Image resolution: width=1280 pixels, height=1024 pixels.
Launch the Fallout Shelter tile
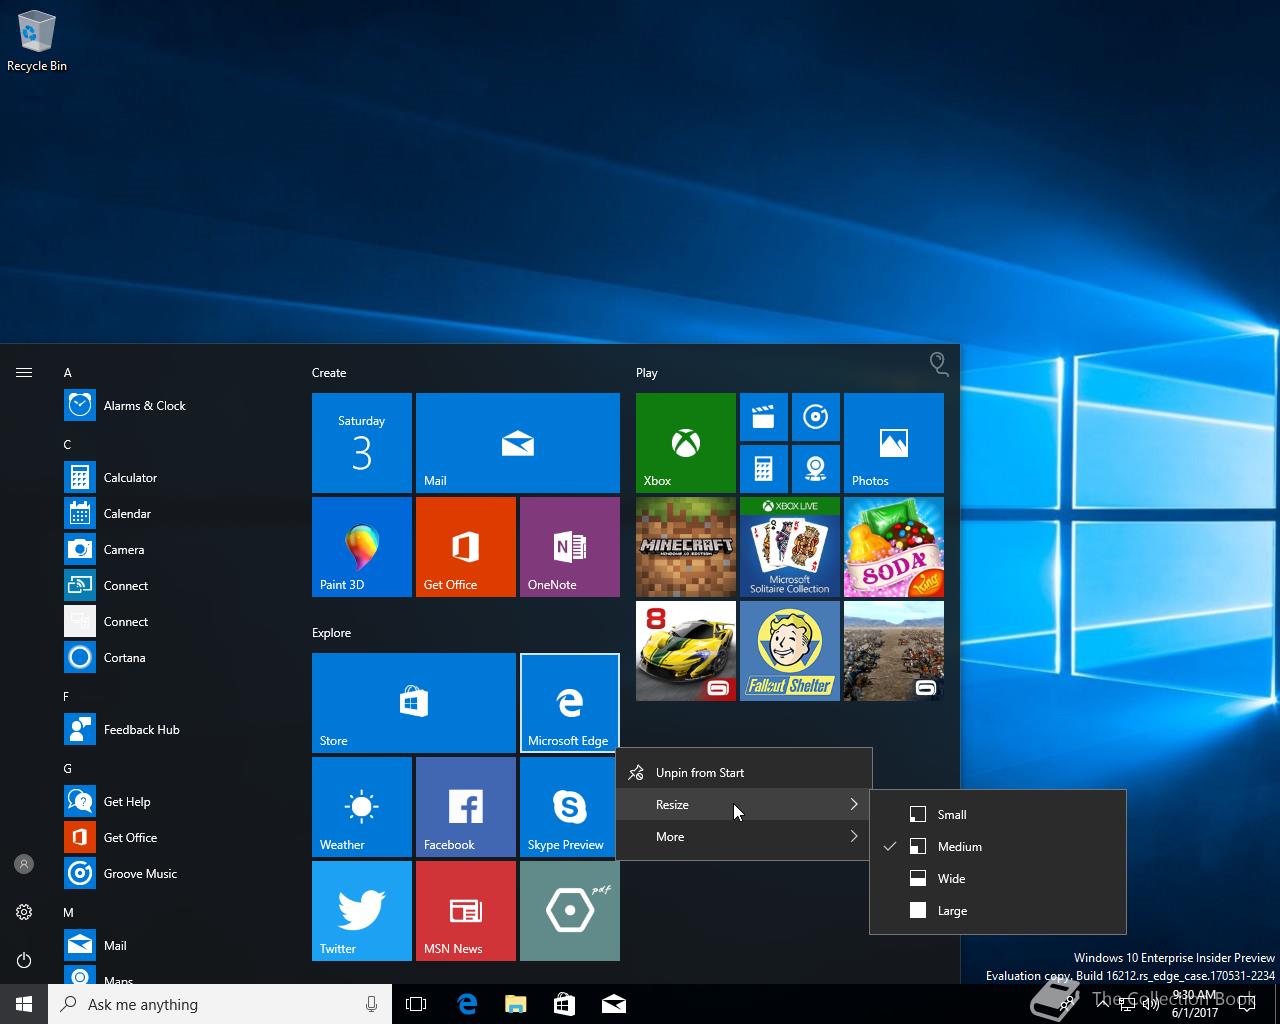790,651
